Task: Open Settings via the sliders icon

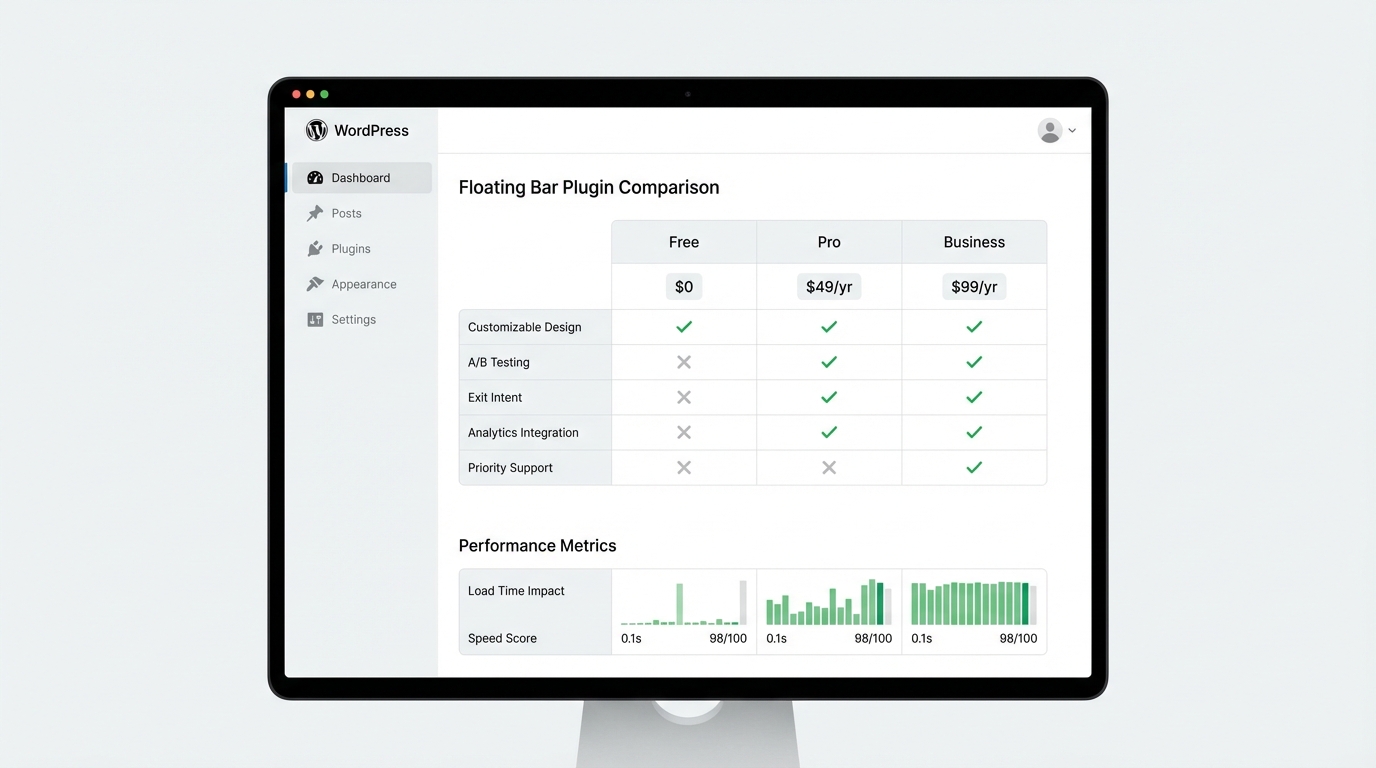Action: (x=314, y=319)
